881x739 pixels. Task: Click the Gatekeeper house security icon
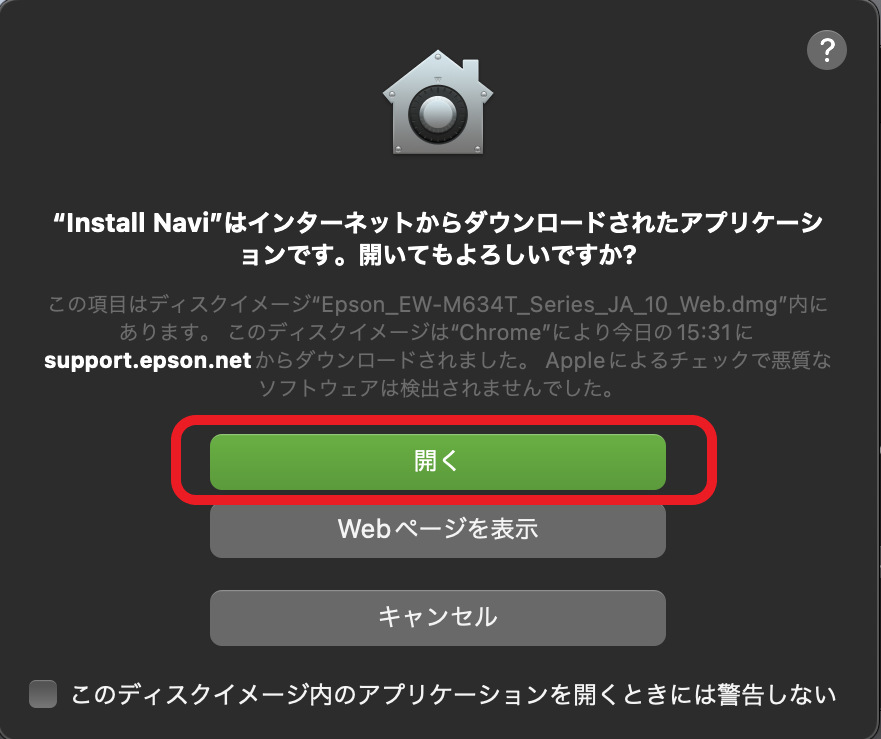438,102
